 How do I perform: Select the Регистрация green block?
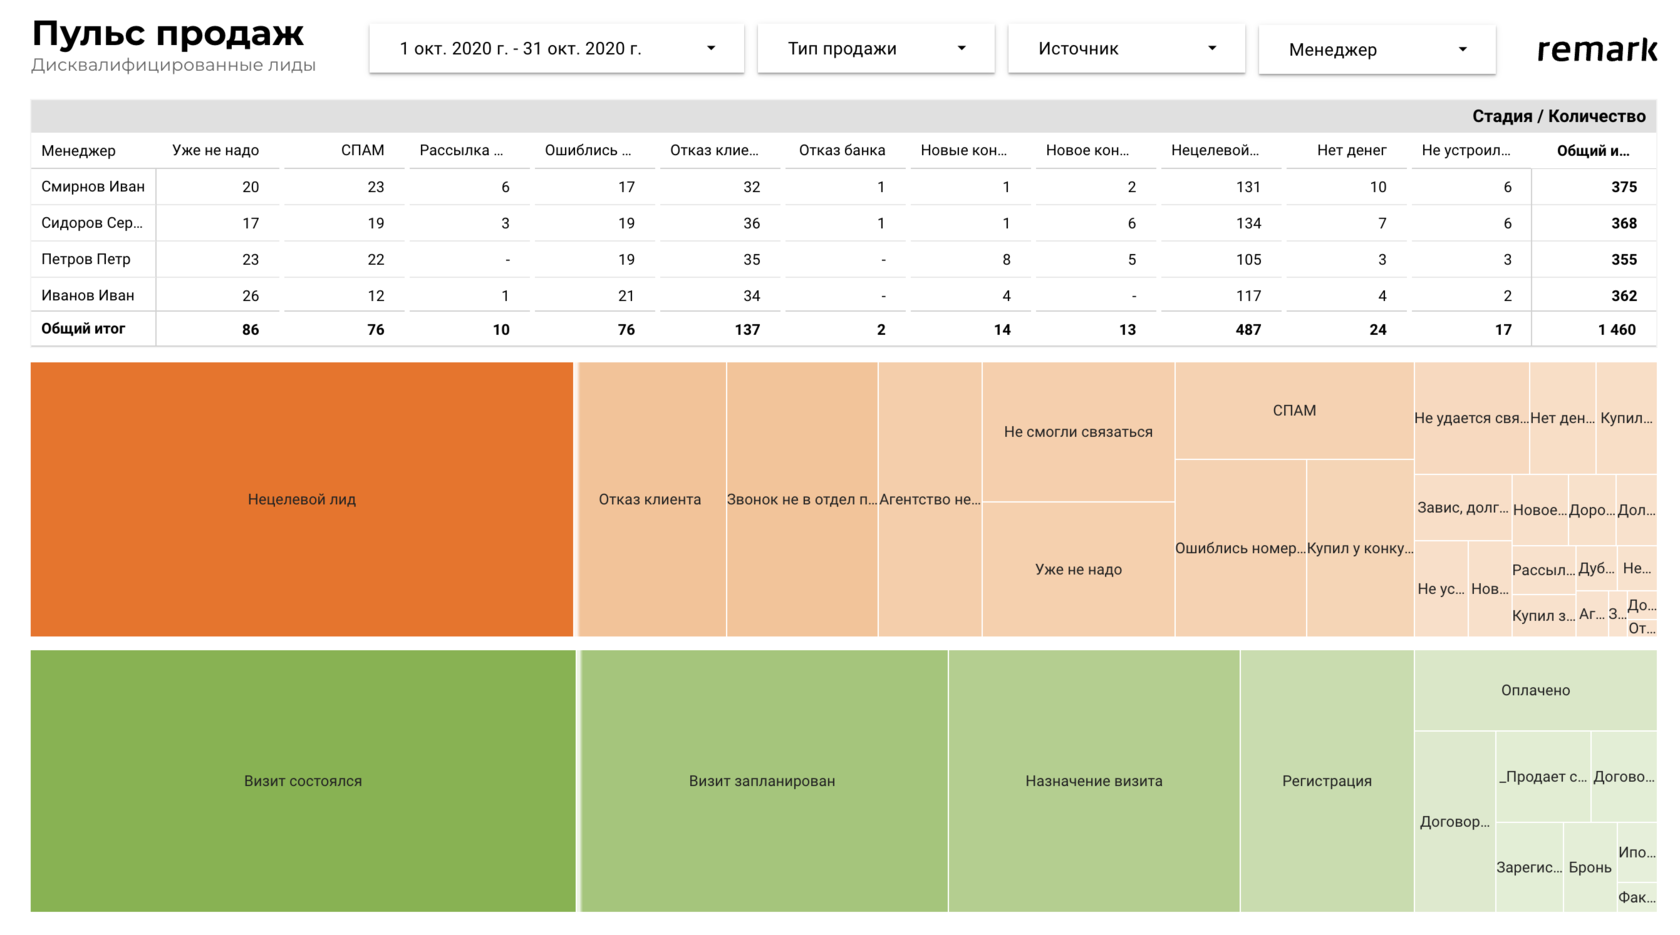(x=1327, y=781)
